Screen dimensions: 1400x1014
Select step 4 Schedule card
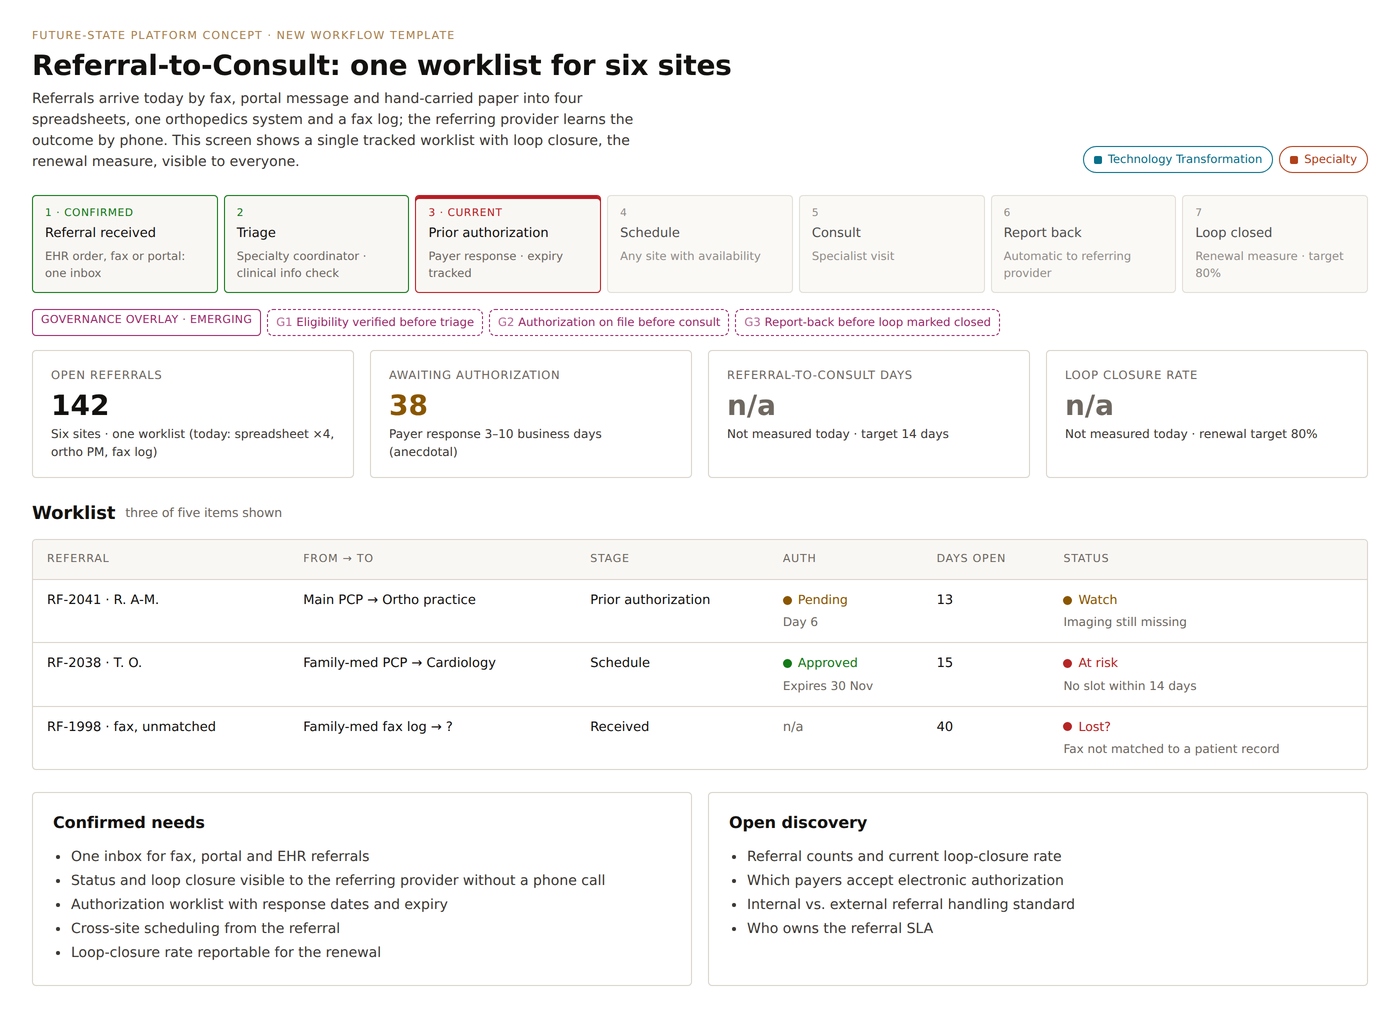700,244
